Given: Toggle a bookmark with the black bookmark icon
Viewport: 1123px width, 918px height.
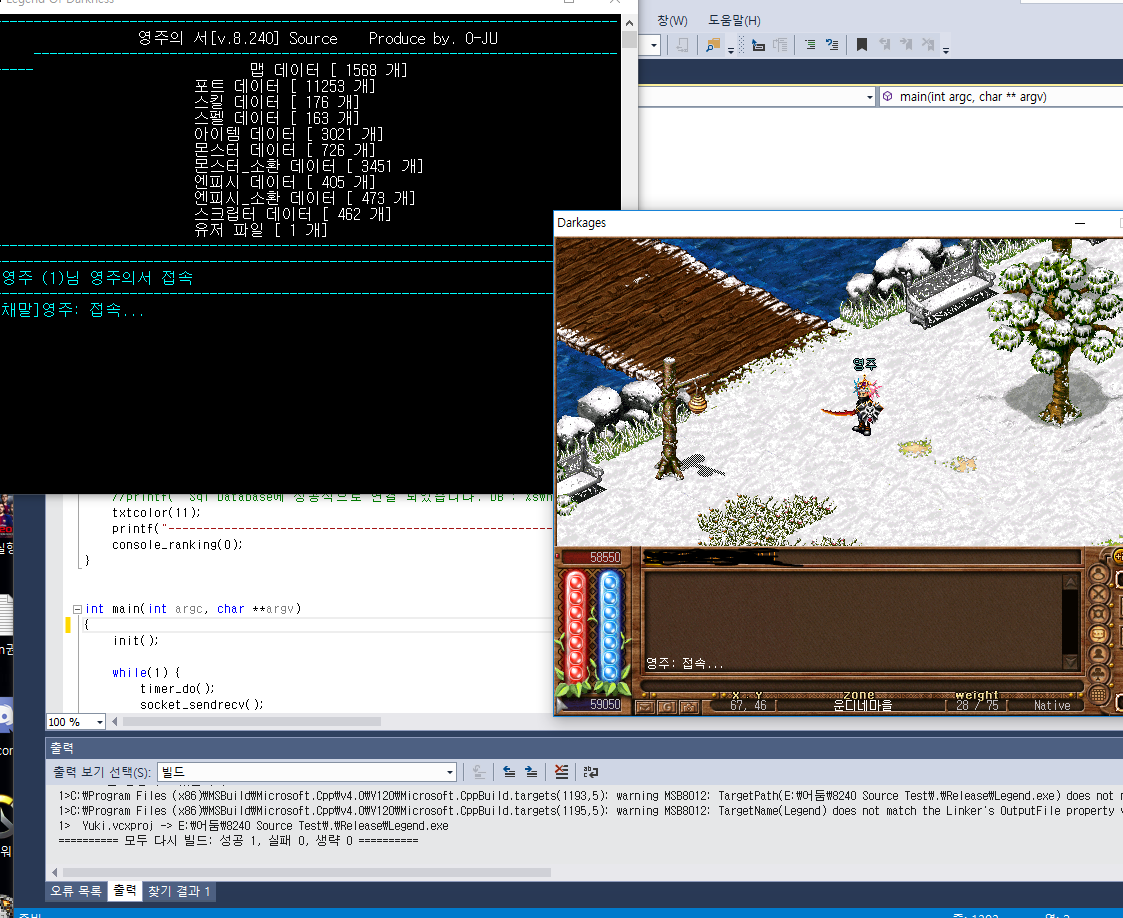Looking at the screenshot, I should point(862,45).
